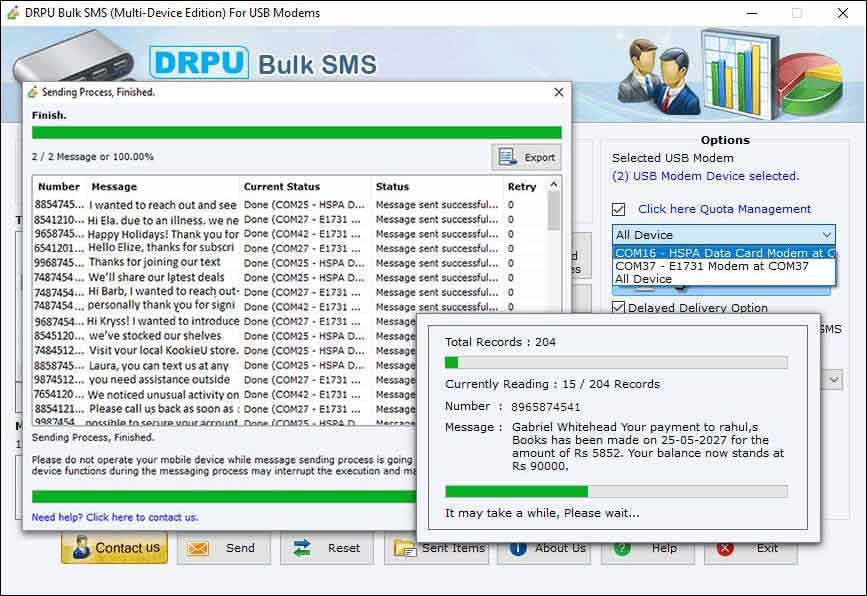This screenshot has width=867, height=596.
Task: Click the Exit red cross icon
Action: [x=725, y=548]
